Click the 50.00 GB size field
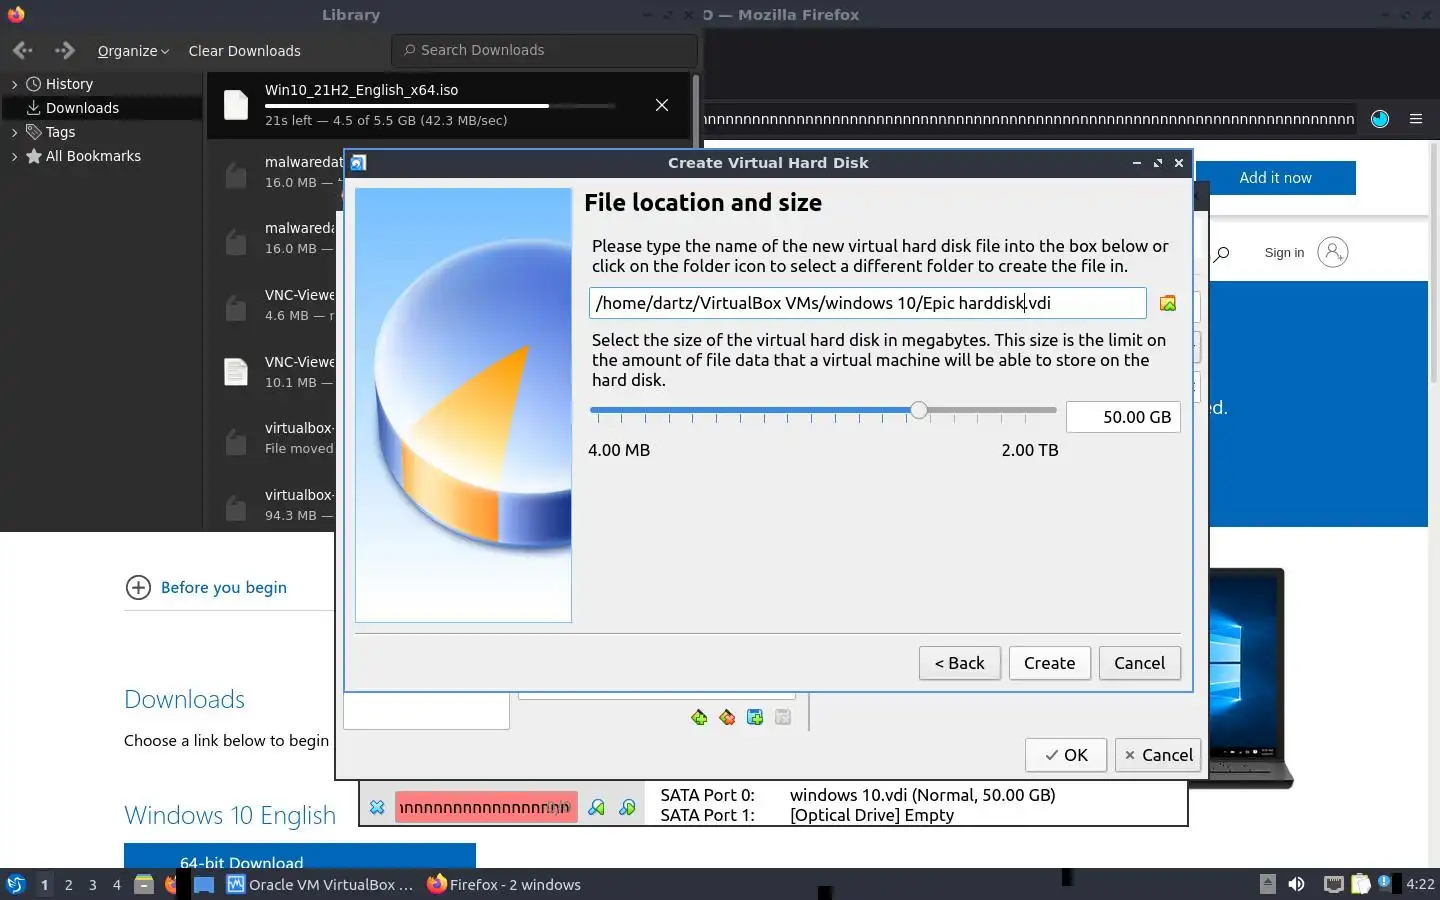1440x900 pixels. coord(1123,417)
